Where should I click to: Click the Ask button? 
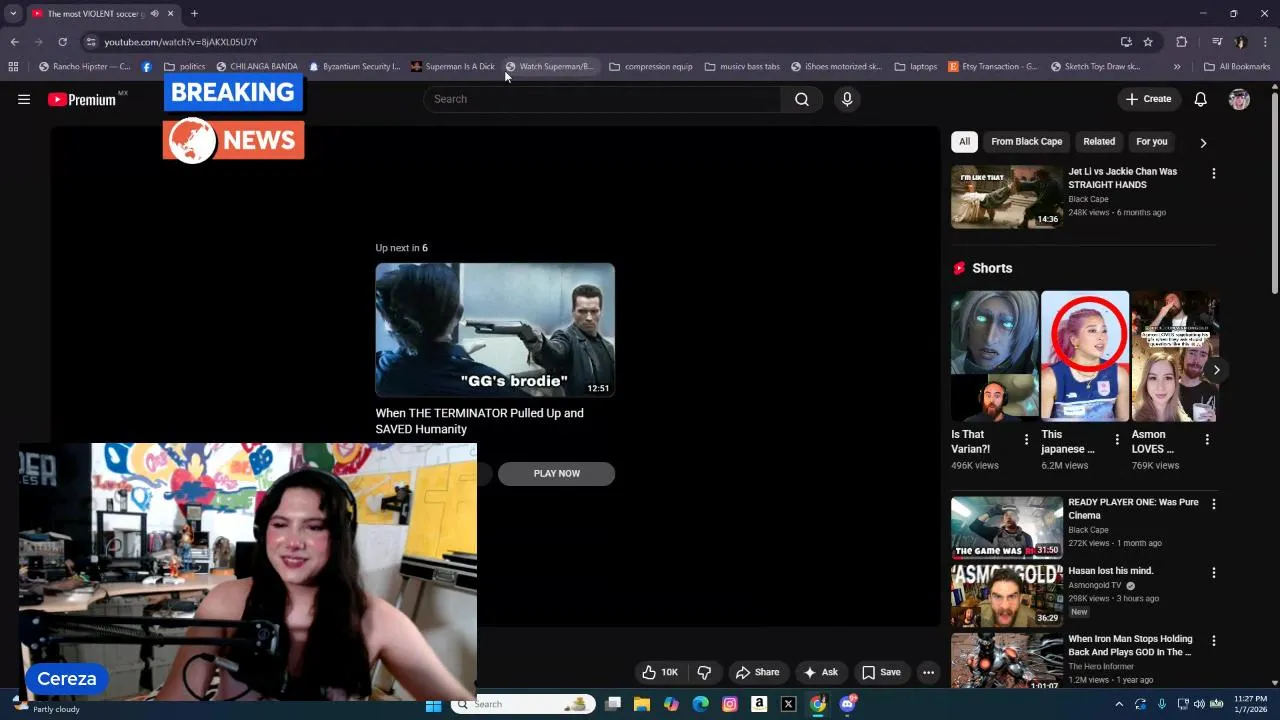pyautogui.click(x=821, y=672)
